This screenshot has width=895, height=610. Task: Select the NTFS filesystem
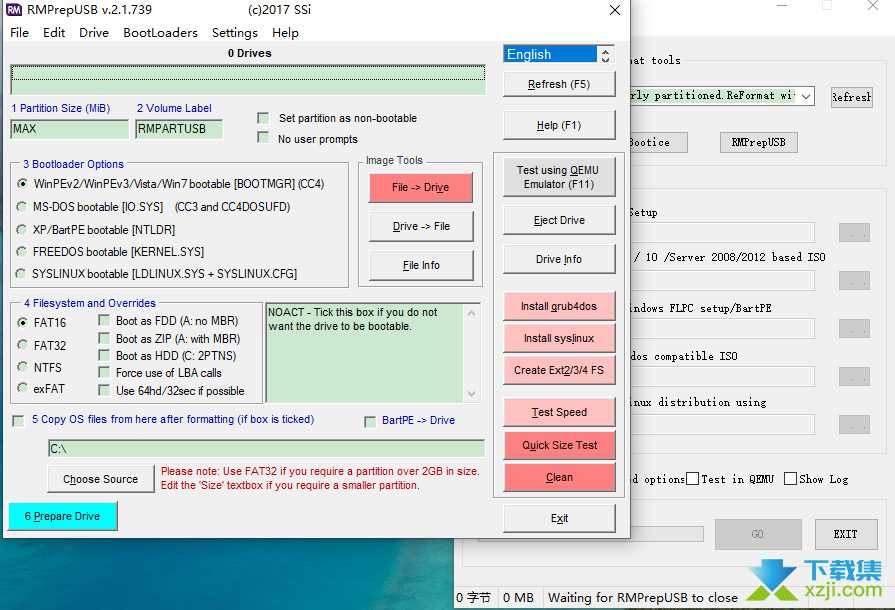point(22,366)
